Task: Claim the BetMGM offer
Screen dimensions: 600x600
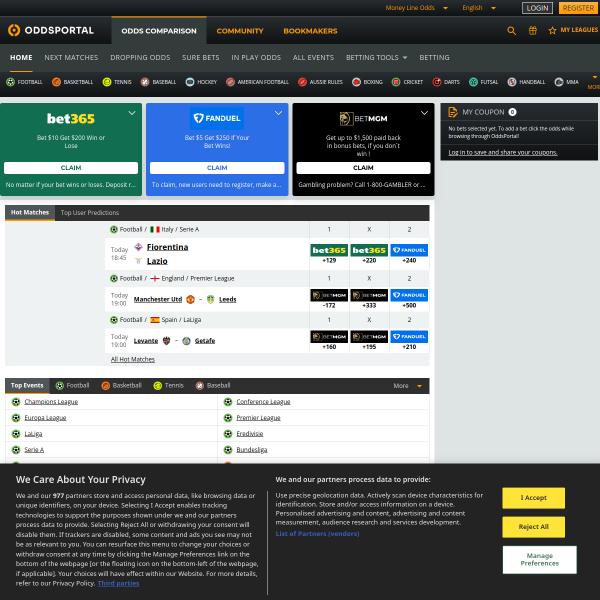Action: [x=364, y=168]
